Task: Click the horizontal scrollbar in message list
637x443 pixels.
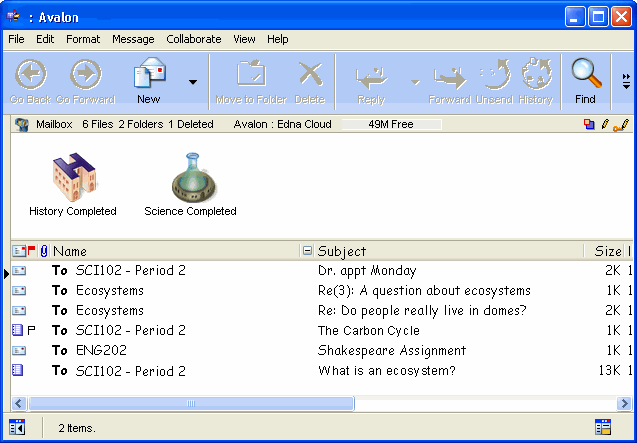Action: click(190, 403)
